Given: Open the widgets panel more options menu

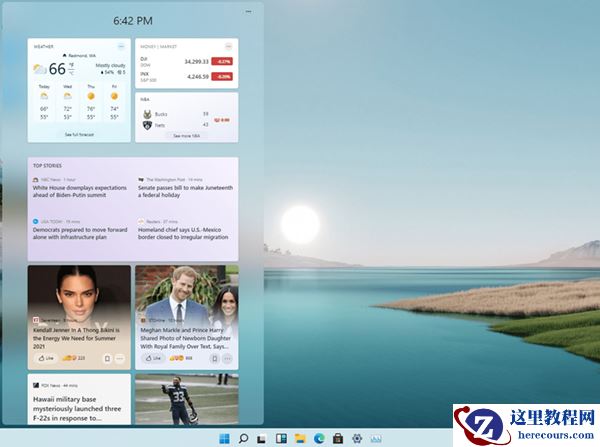Looking at the screenshot, I should click(248, 11).
